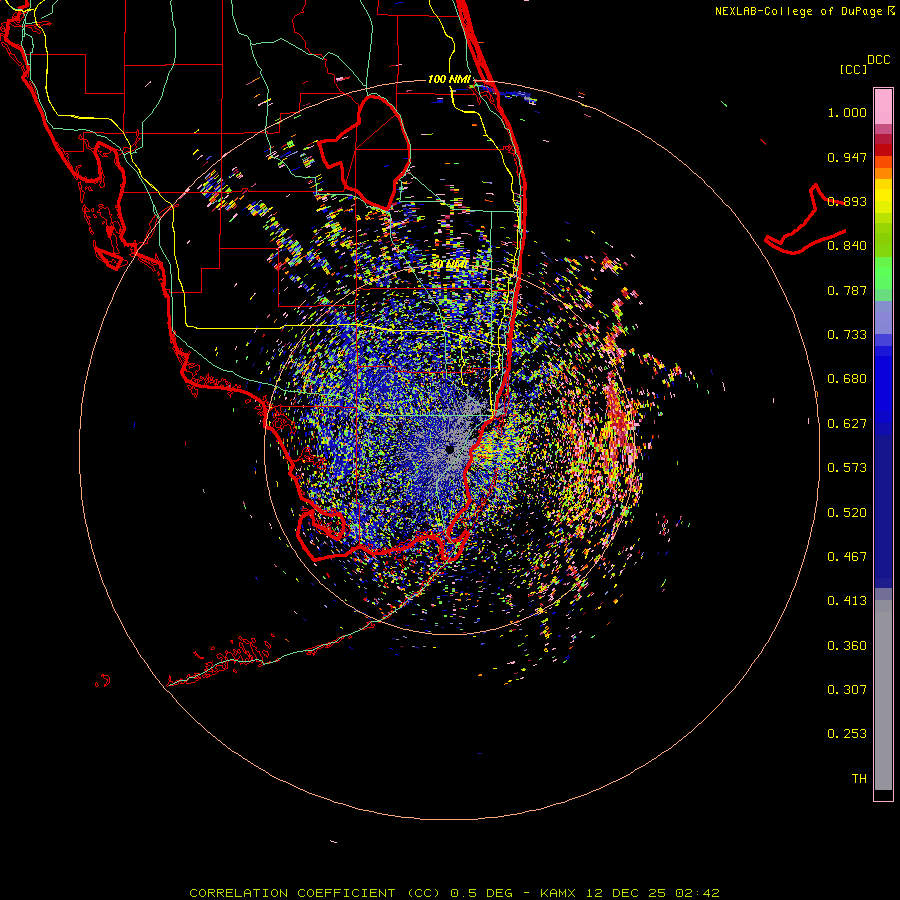Pick the dark red color bar segment

pos(883,149)
